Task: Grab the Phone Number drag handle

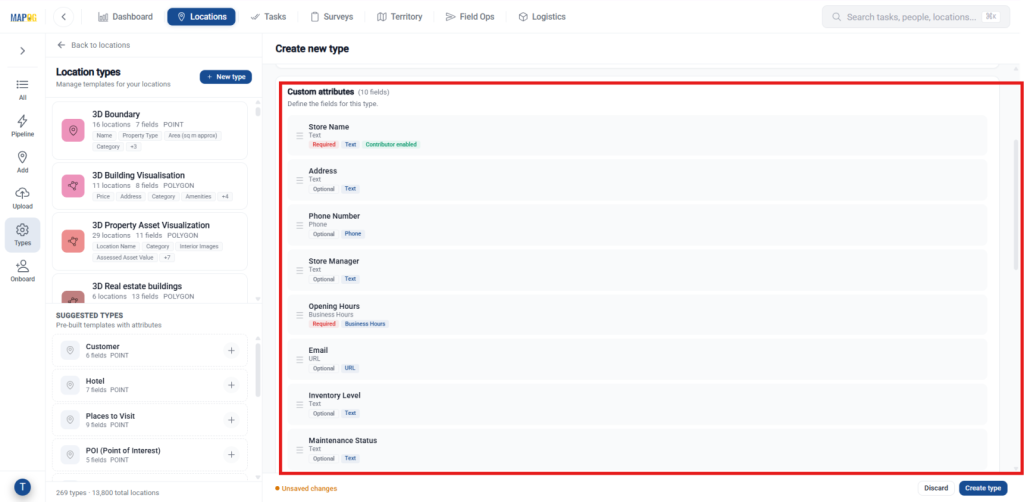Action: pyautogui.click(x=300, y=225)
